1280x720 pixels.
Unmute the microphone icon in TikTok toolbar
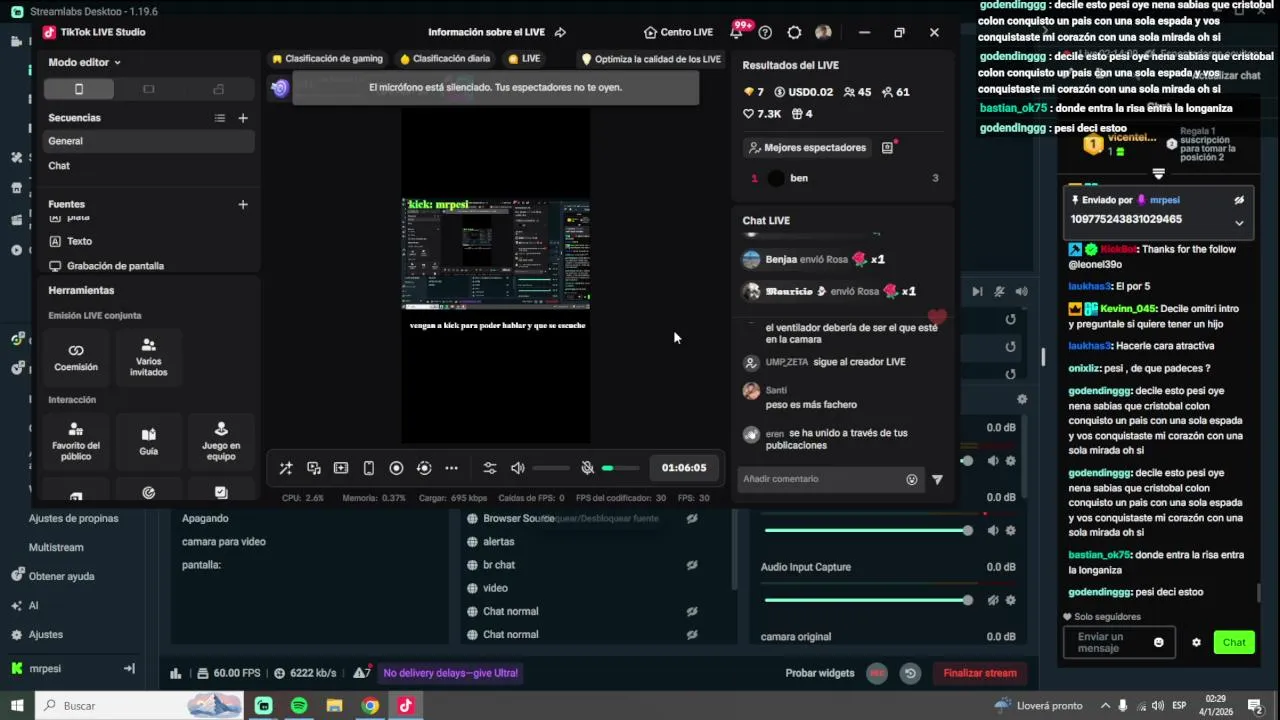(588, 468)
